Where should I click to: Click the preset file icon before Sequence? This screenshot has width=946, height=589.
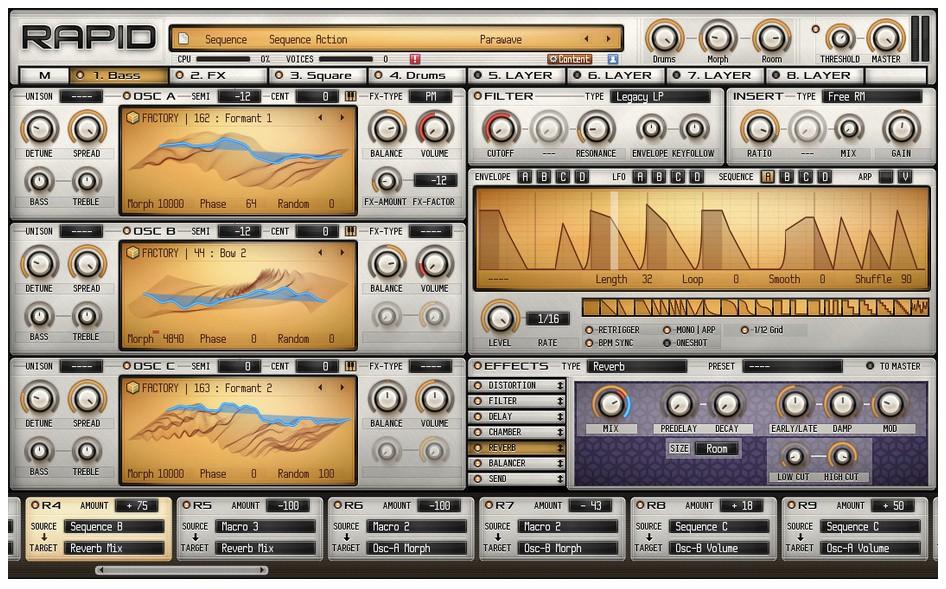[x=183, y=39]
